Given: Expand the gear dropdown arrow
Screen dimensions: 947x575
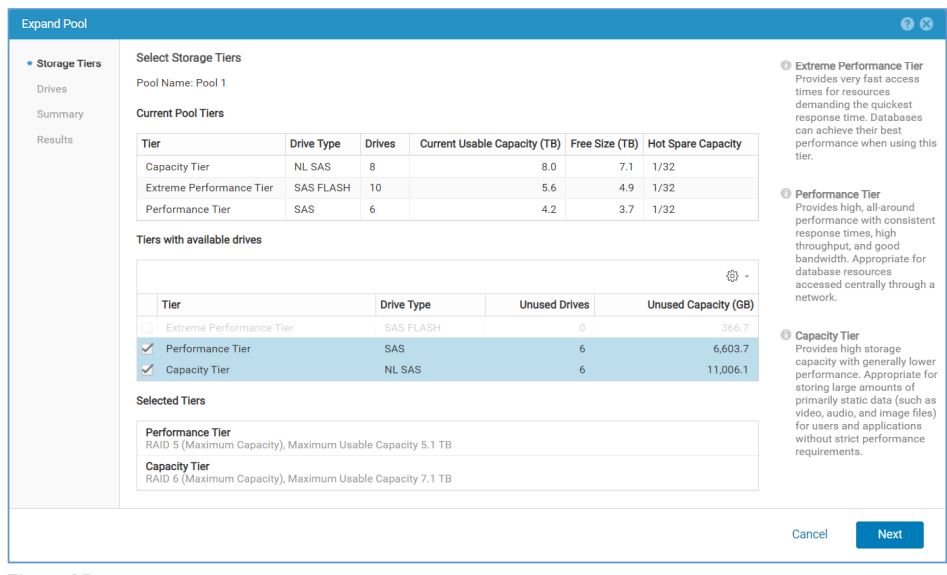Looking at the screenshot, I should (x=746, y=277).
